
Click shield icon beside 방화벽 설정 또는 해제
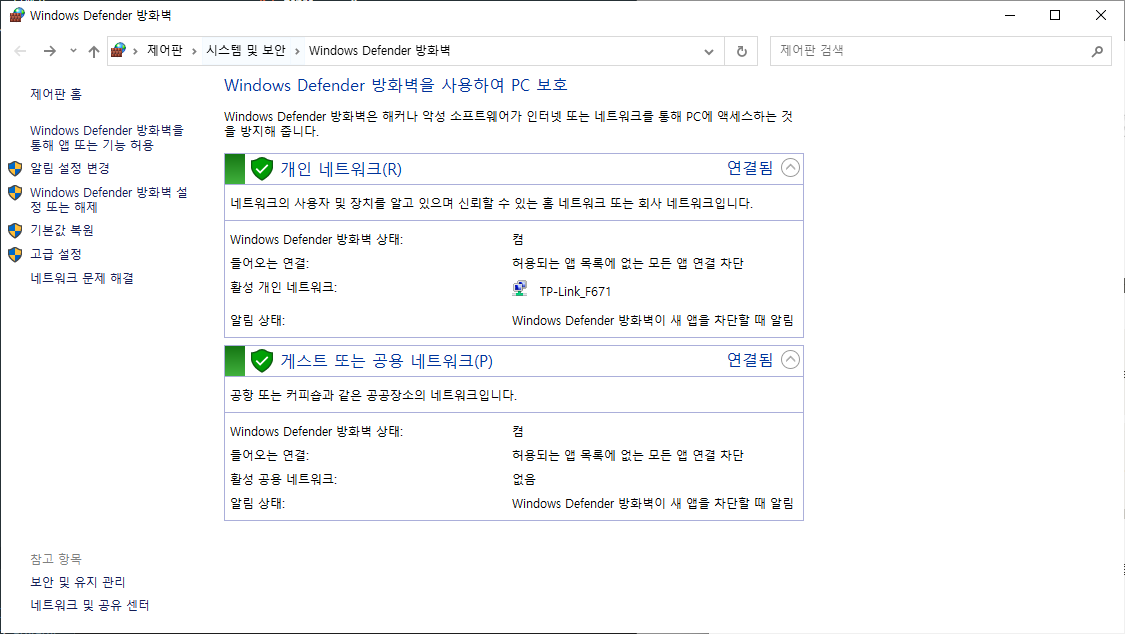tap(15, 193)
